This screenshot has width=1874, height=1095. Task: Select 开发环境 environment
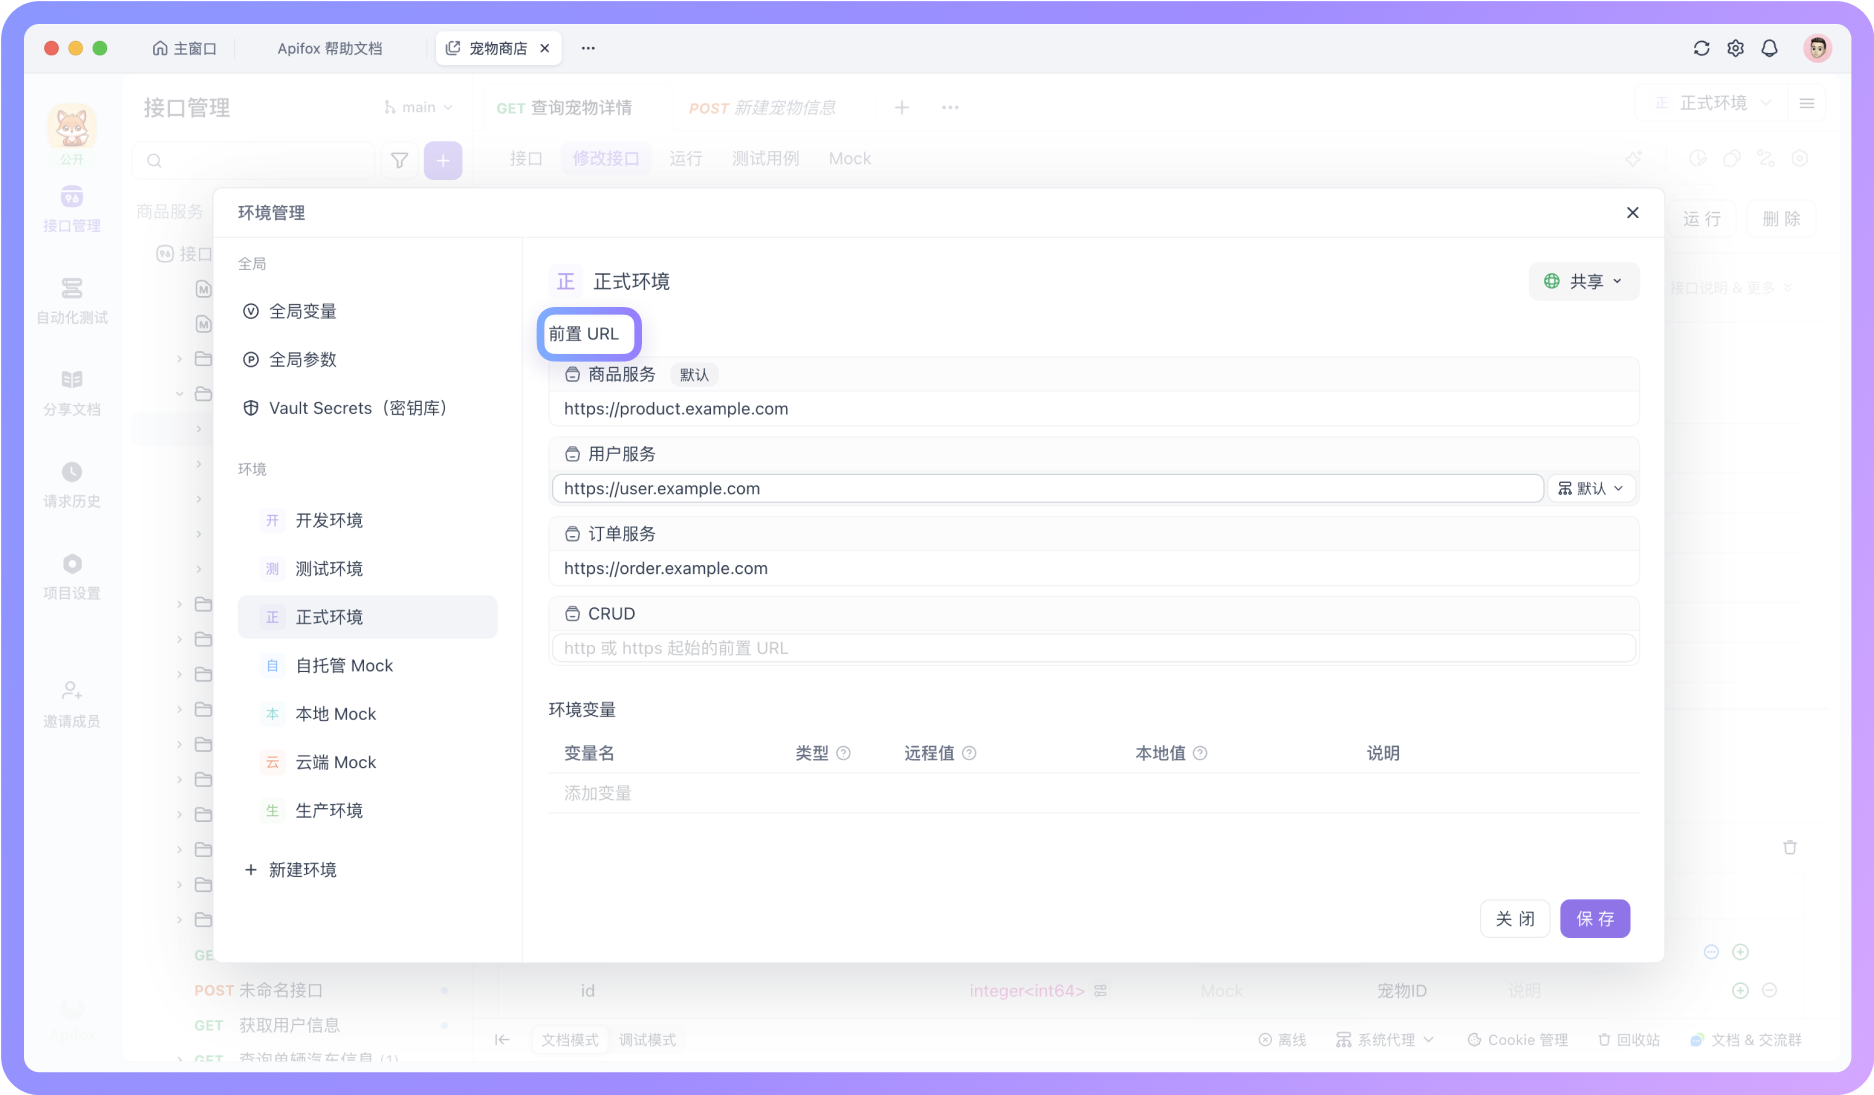tap(368, 520)
